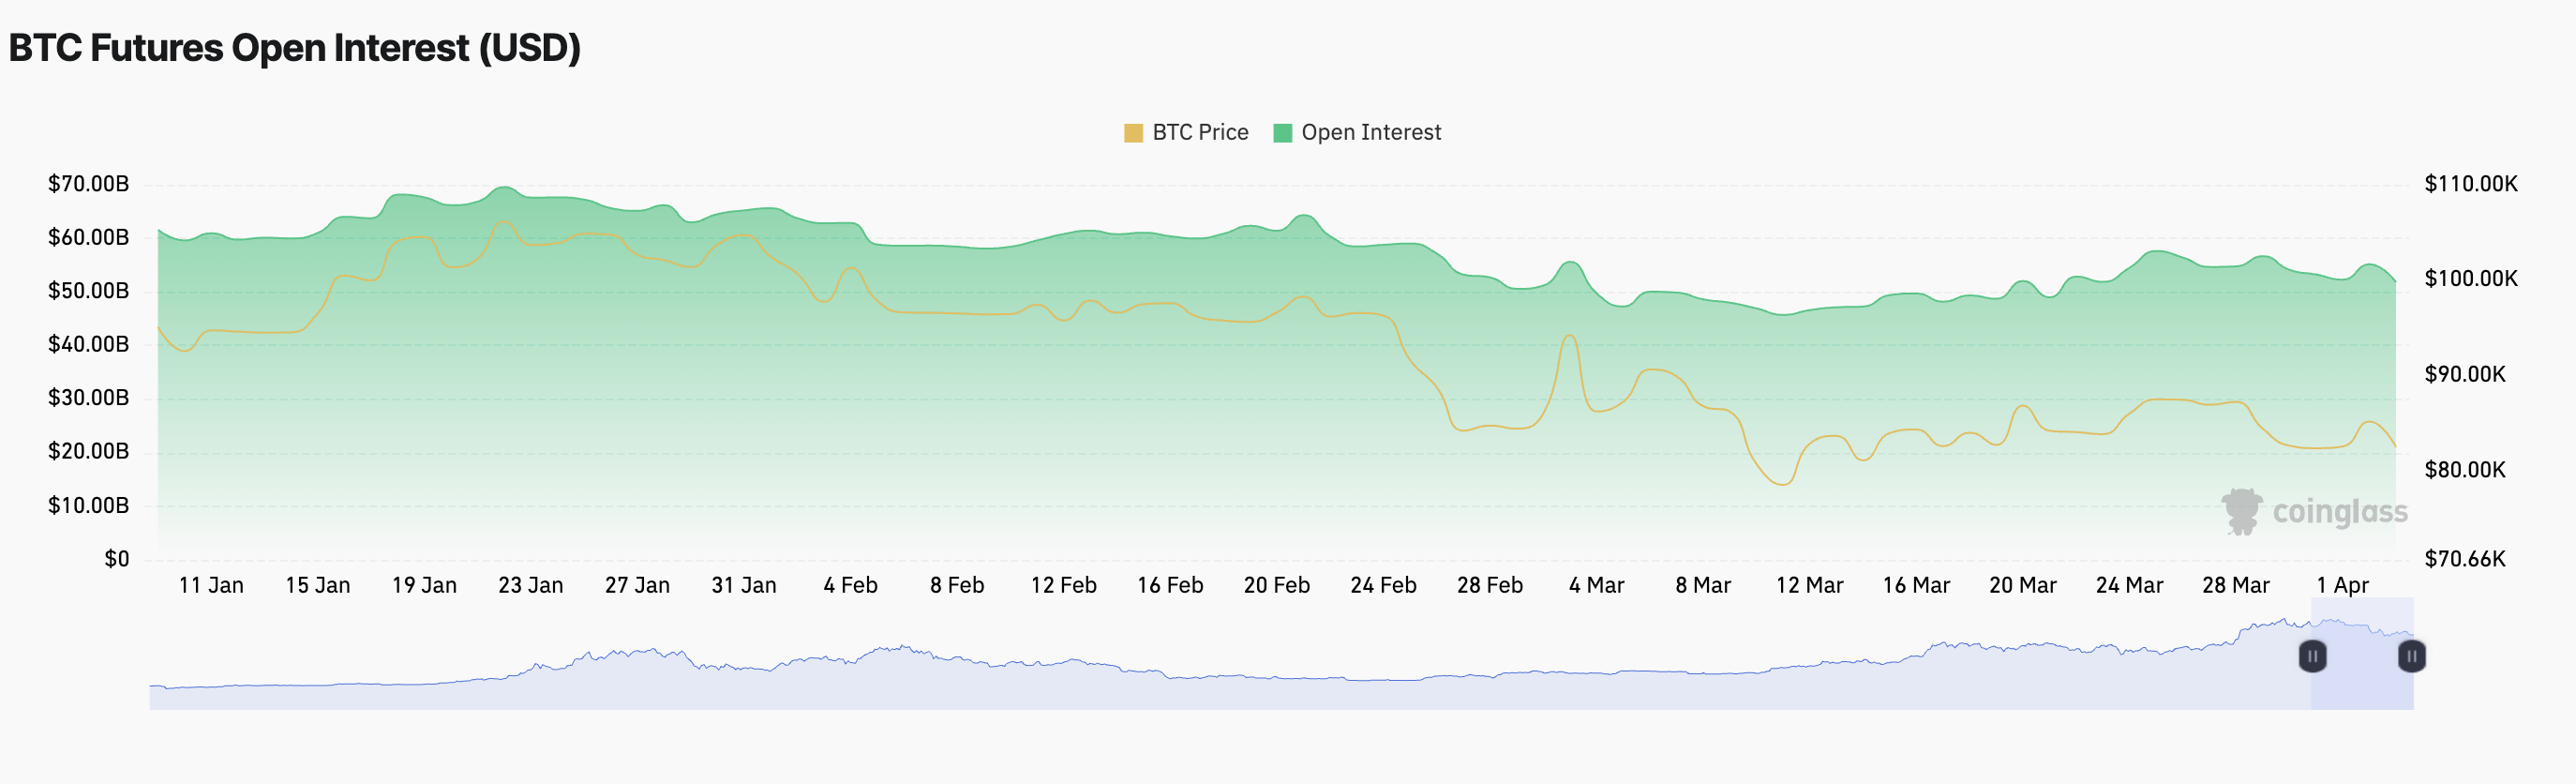Click the green Open Interest legend swatch
Screen dimensions: 2576x784
1282,133
